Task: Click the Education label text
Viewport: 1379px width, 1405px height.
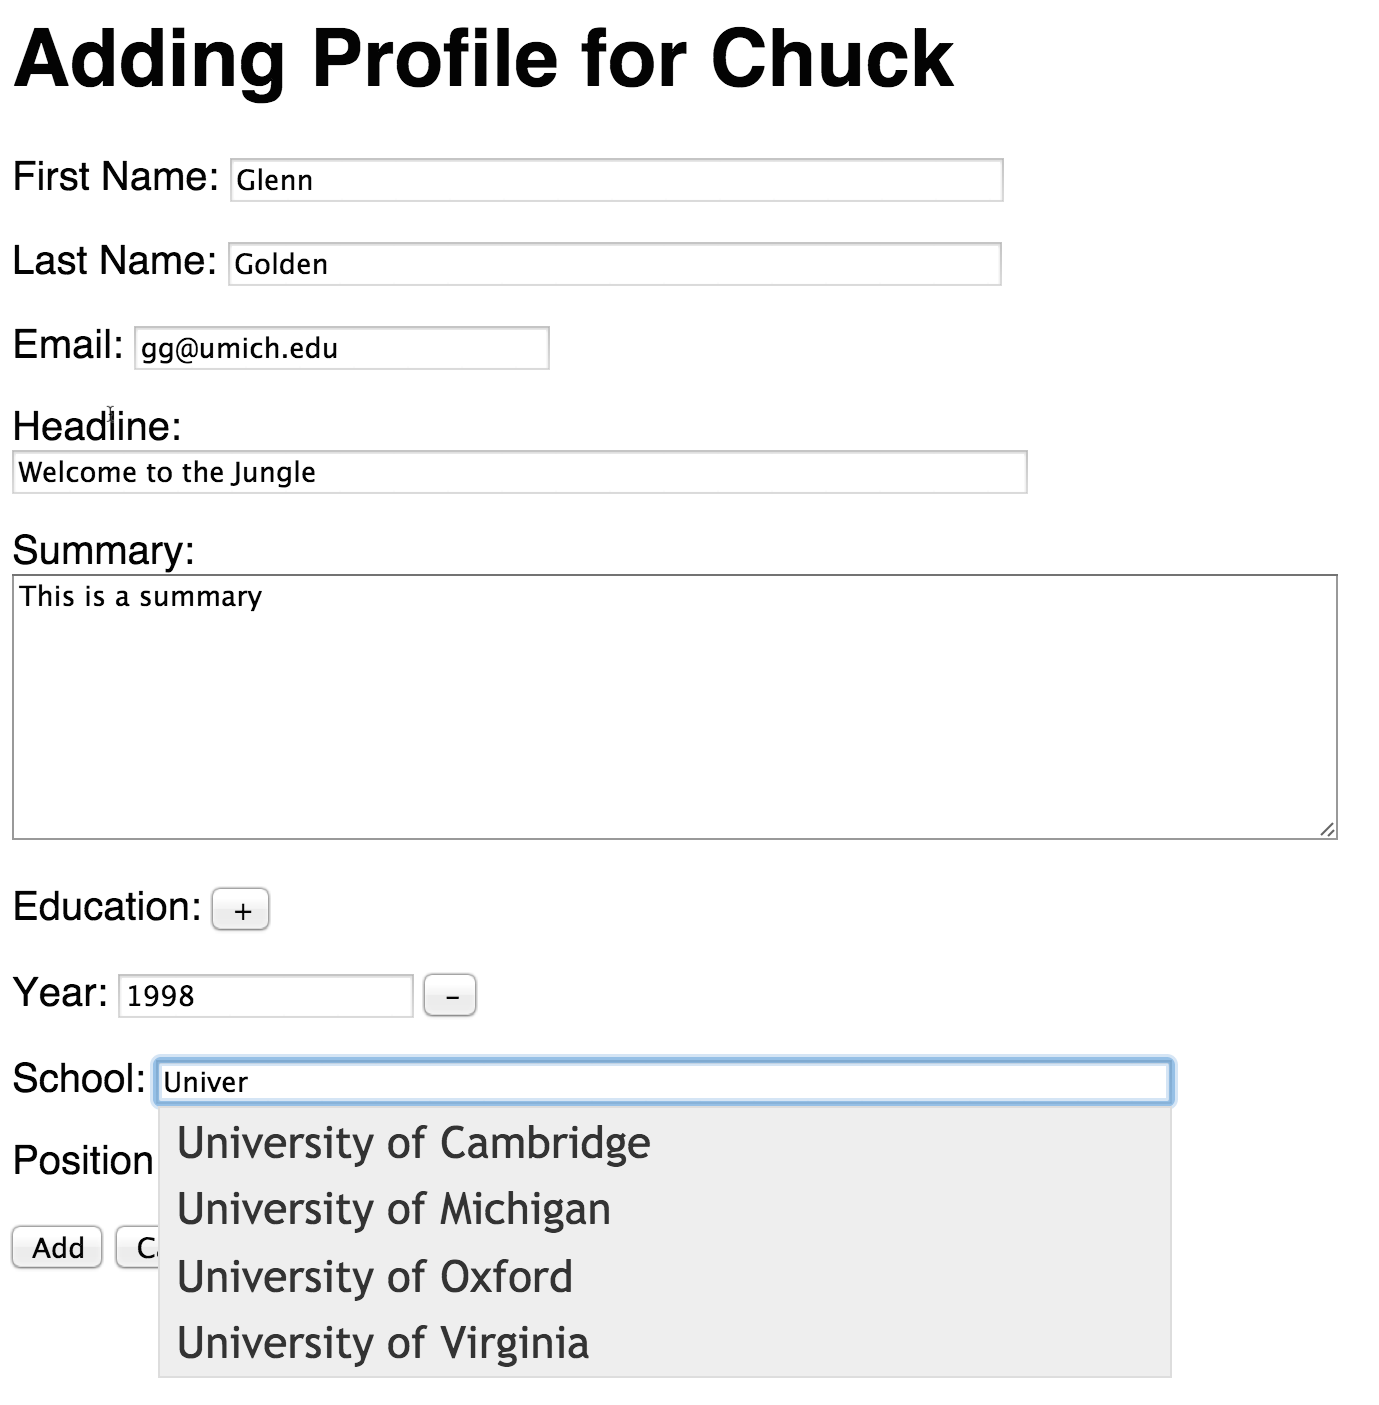Action: [x=107, y=907]
